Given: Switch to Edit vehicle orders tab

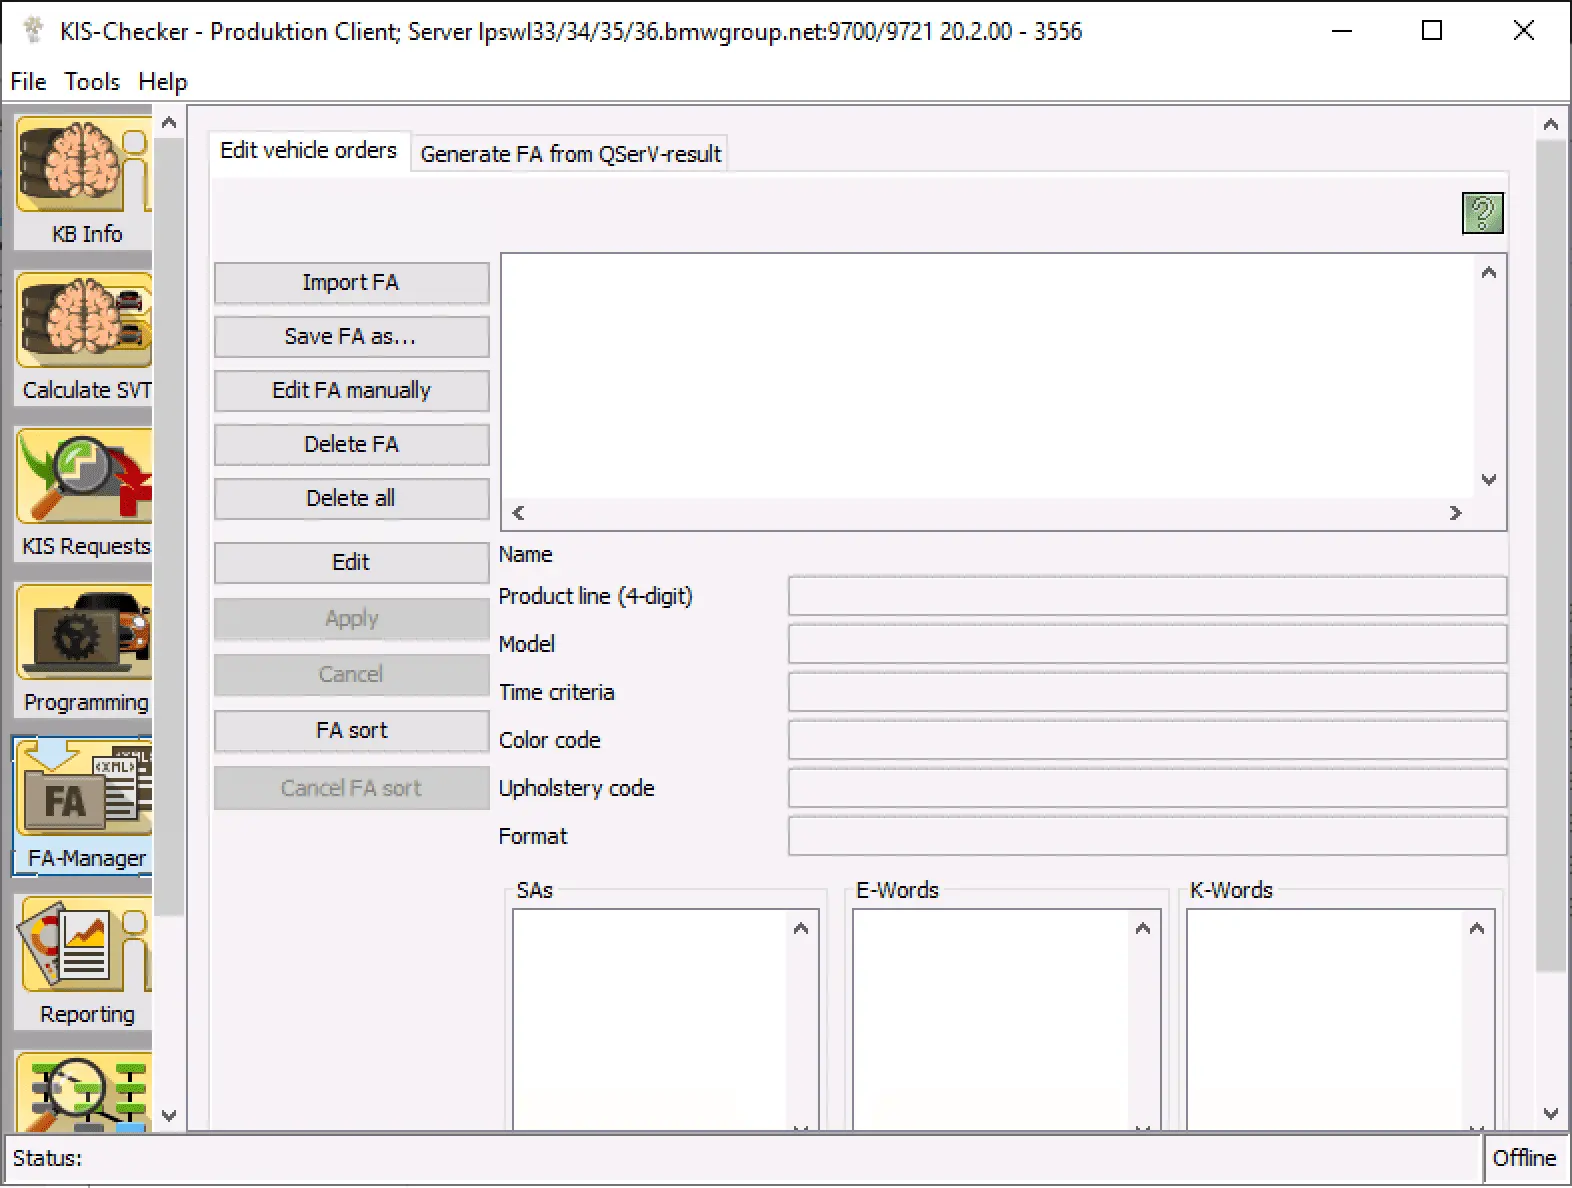Looking at the screenshot, I should 309,151.
